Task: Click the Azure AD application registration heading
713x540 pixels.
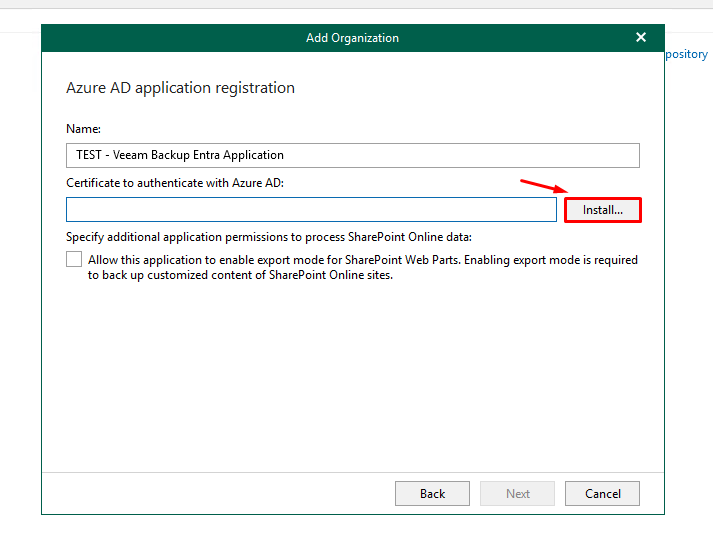Action: point(180,88)
